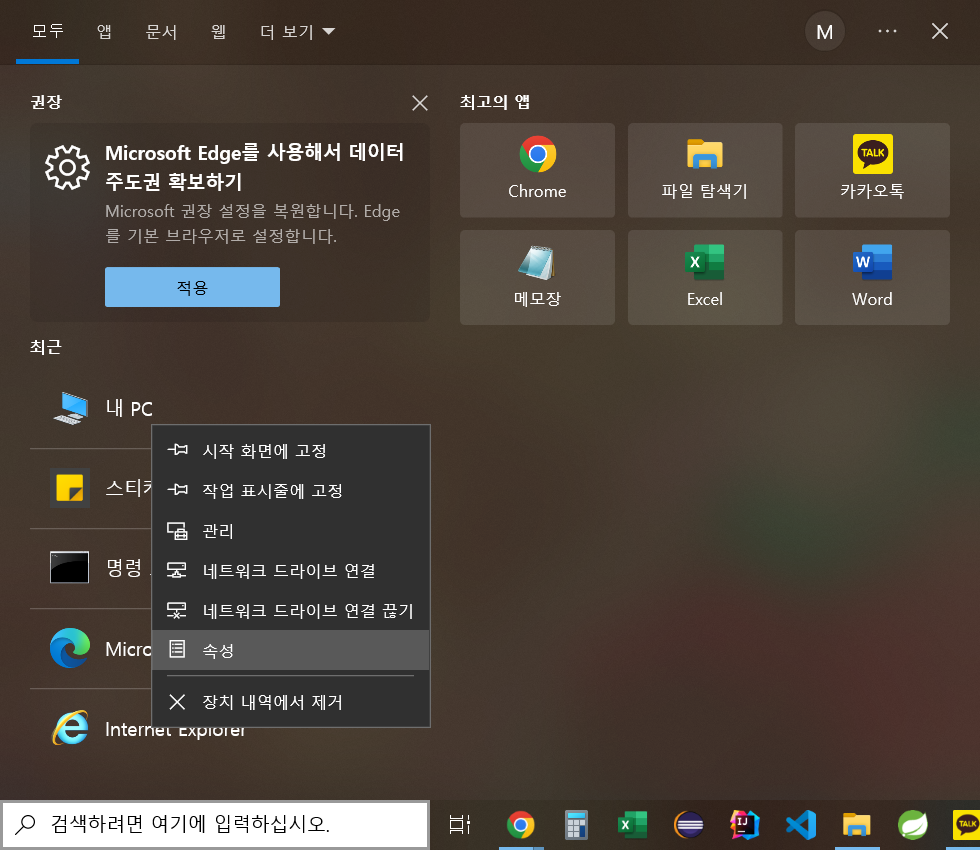980x850 pixels.
Task: Close the search panel
Action: [x=940, y=31]
